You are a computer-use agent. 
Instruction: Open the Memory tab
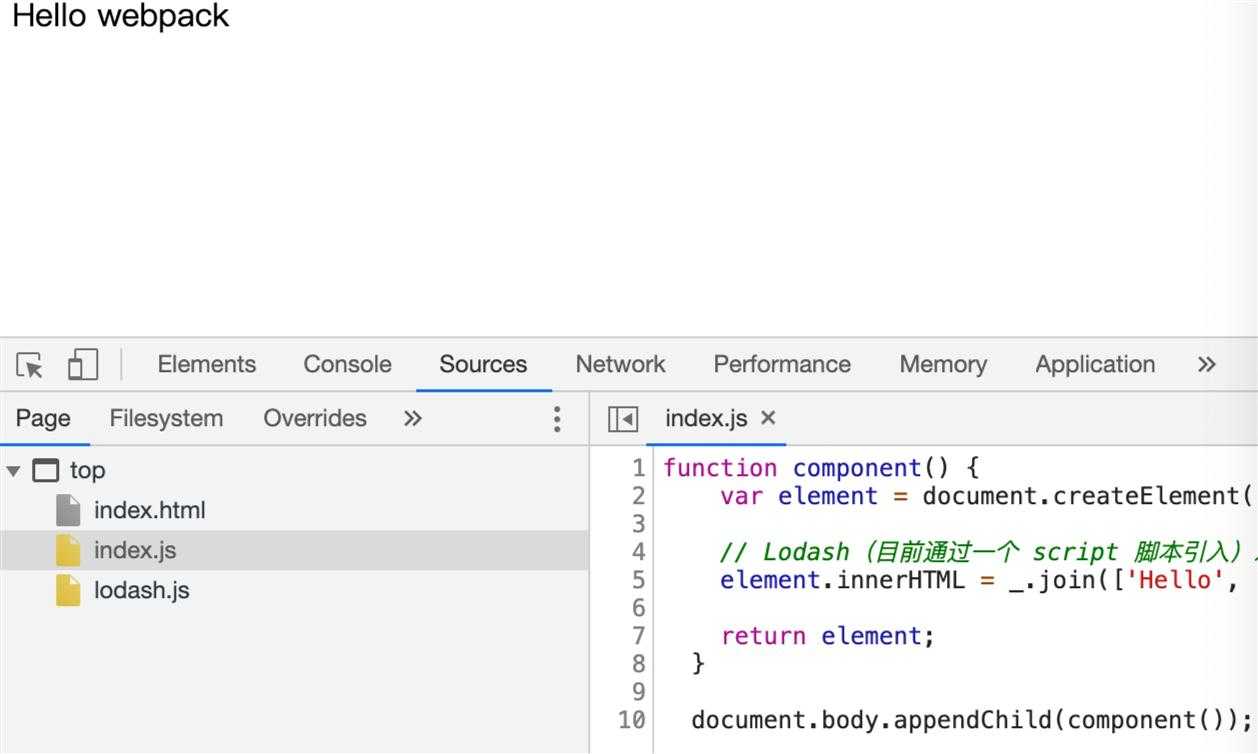click(x=943, y=365)
